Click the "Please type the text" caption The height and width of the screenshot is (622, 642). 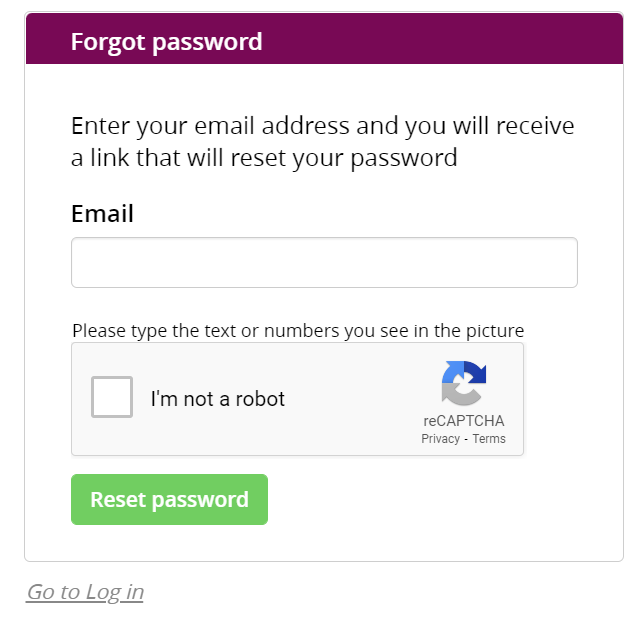click(x=298, y=331)
